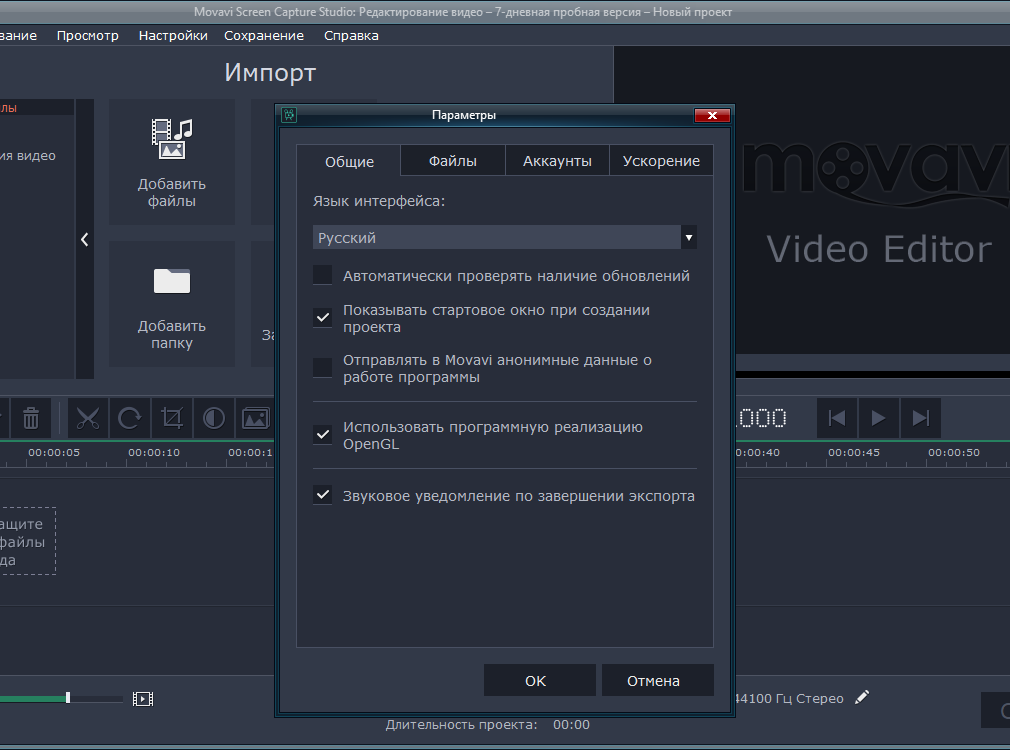The image size is (1010, 750).
Task: Click the Parameters dialog title icon
Action: pos(289,115)
